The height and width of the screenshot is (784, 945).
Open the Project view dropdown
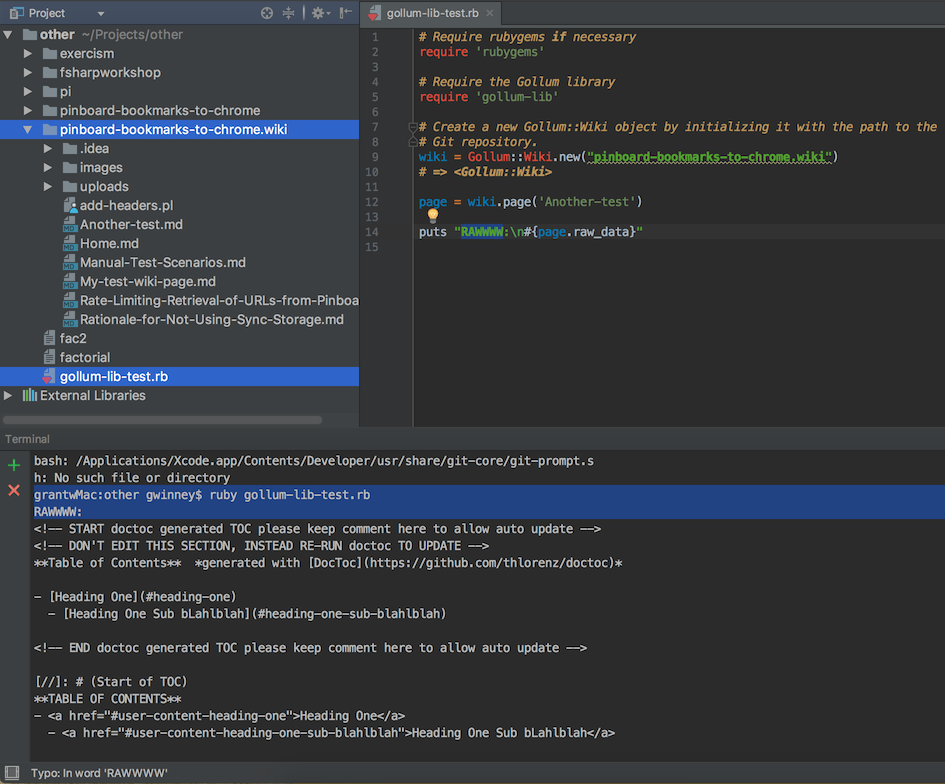101,13
